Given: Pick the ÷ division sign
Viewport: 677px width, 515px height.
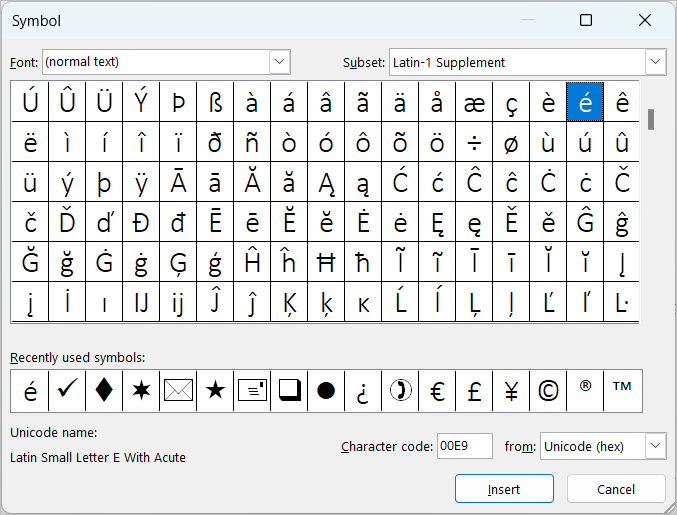Looking at the screenshot, I should tap(474, 142).
